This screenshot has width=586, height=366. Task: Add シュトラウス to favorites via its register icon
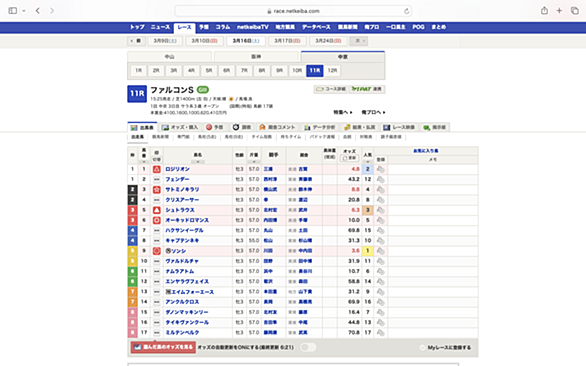[380, 210]
